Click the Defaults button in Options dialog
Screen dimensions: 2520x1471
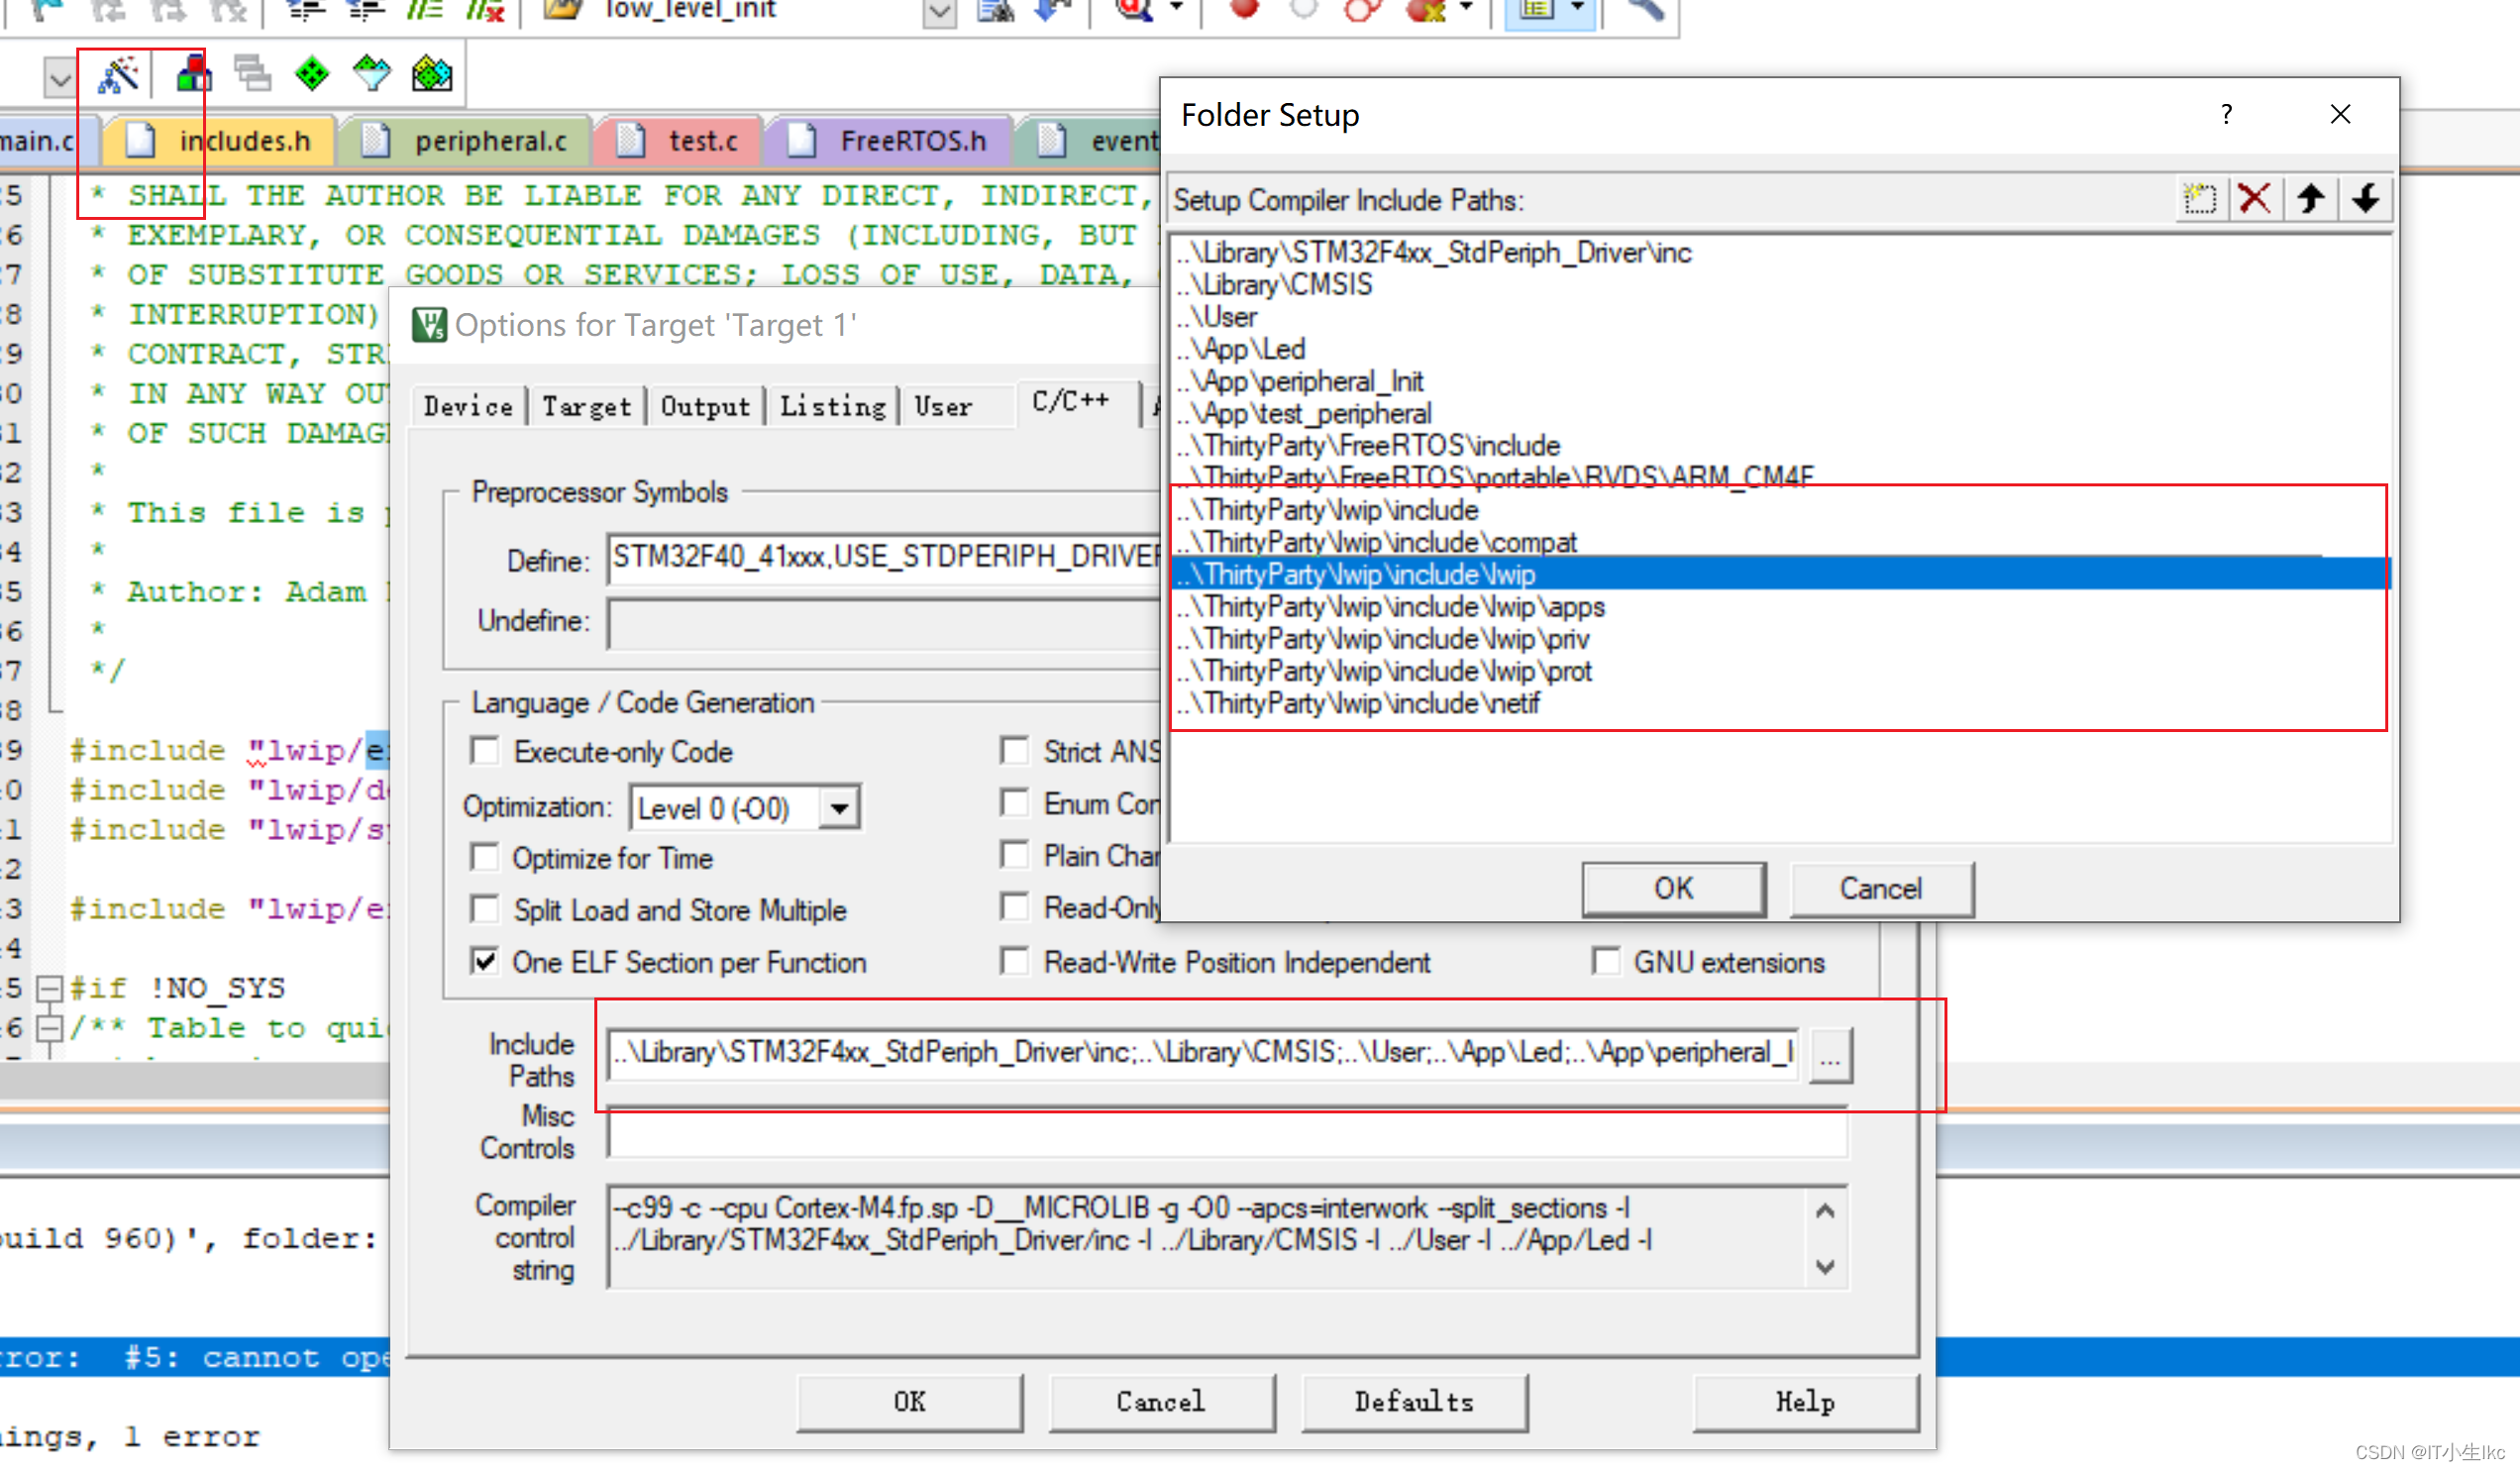tap(1413, 1402)
